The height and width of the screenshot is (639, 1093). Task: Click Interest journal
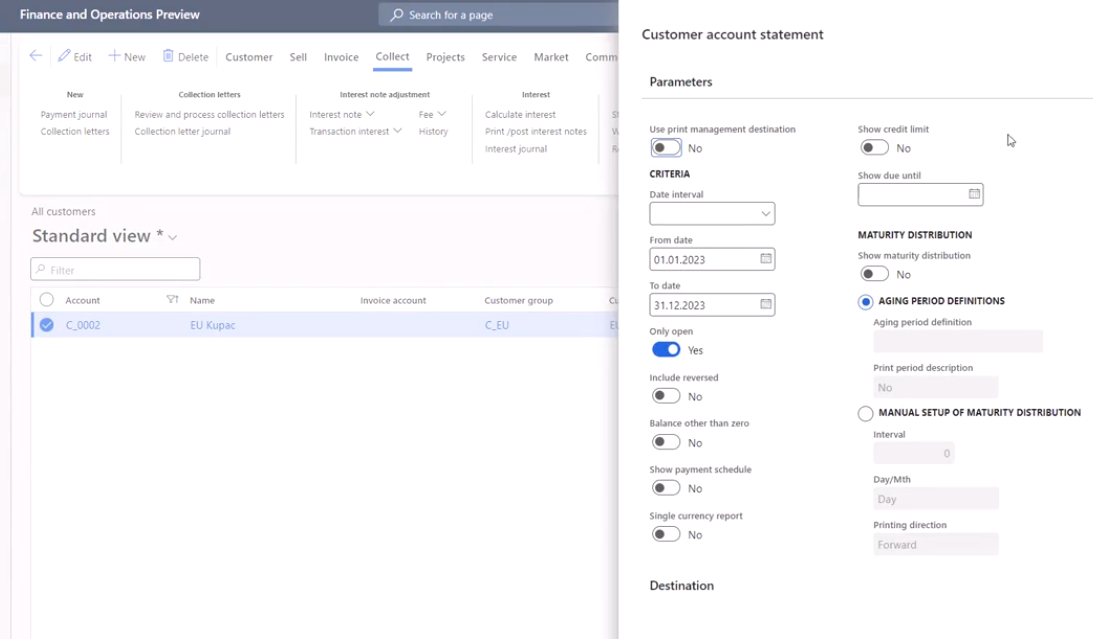pos(516,148)
